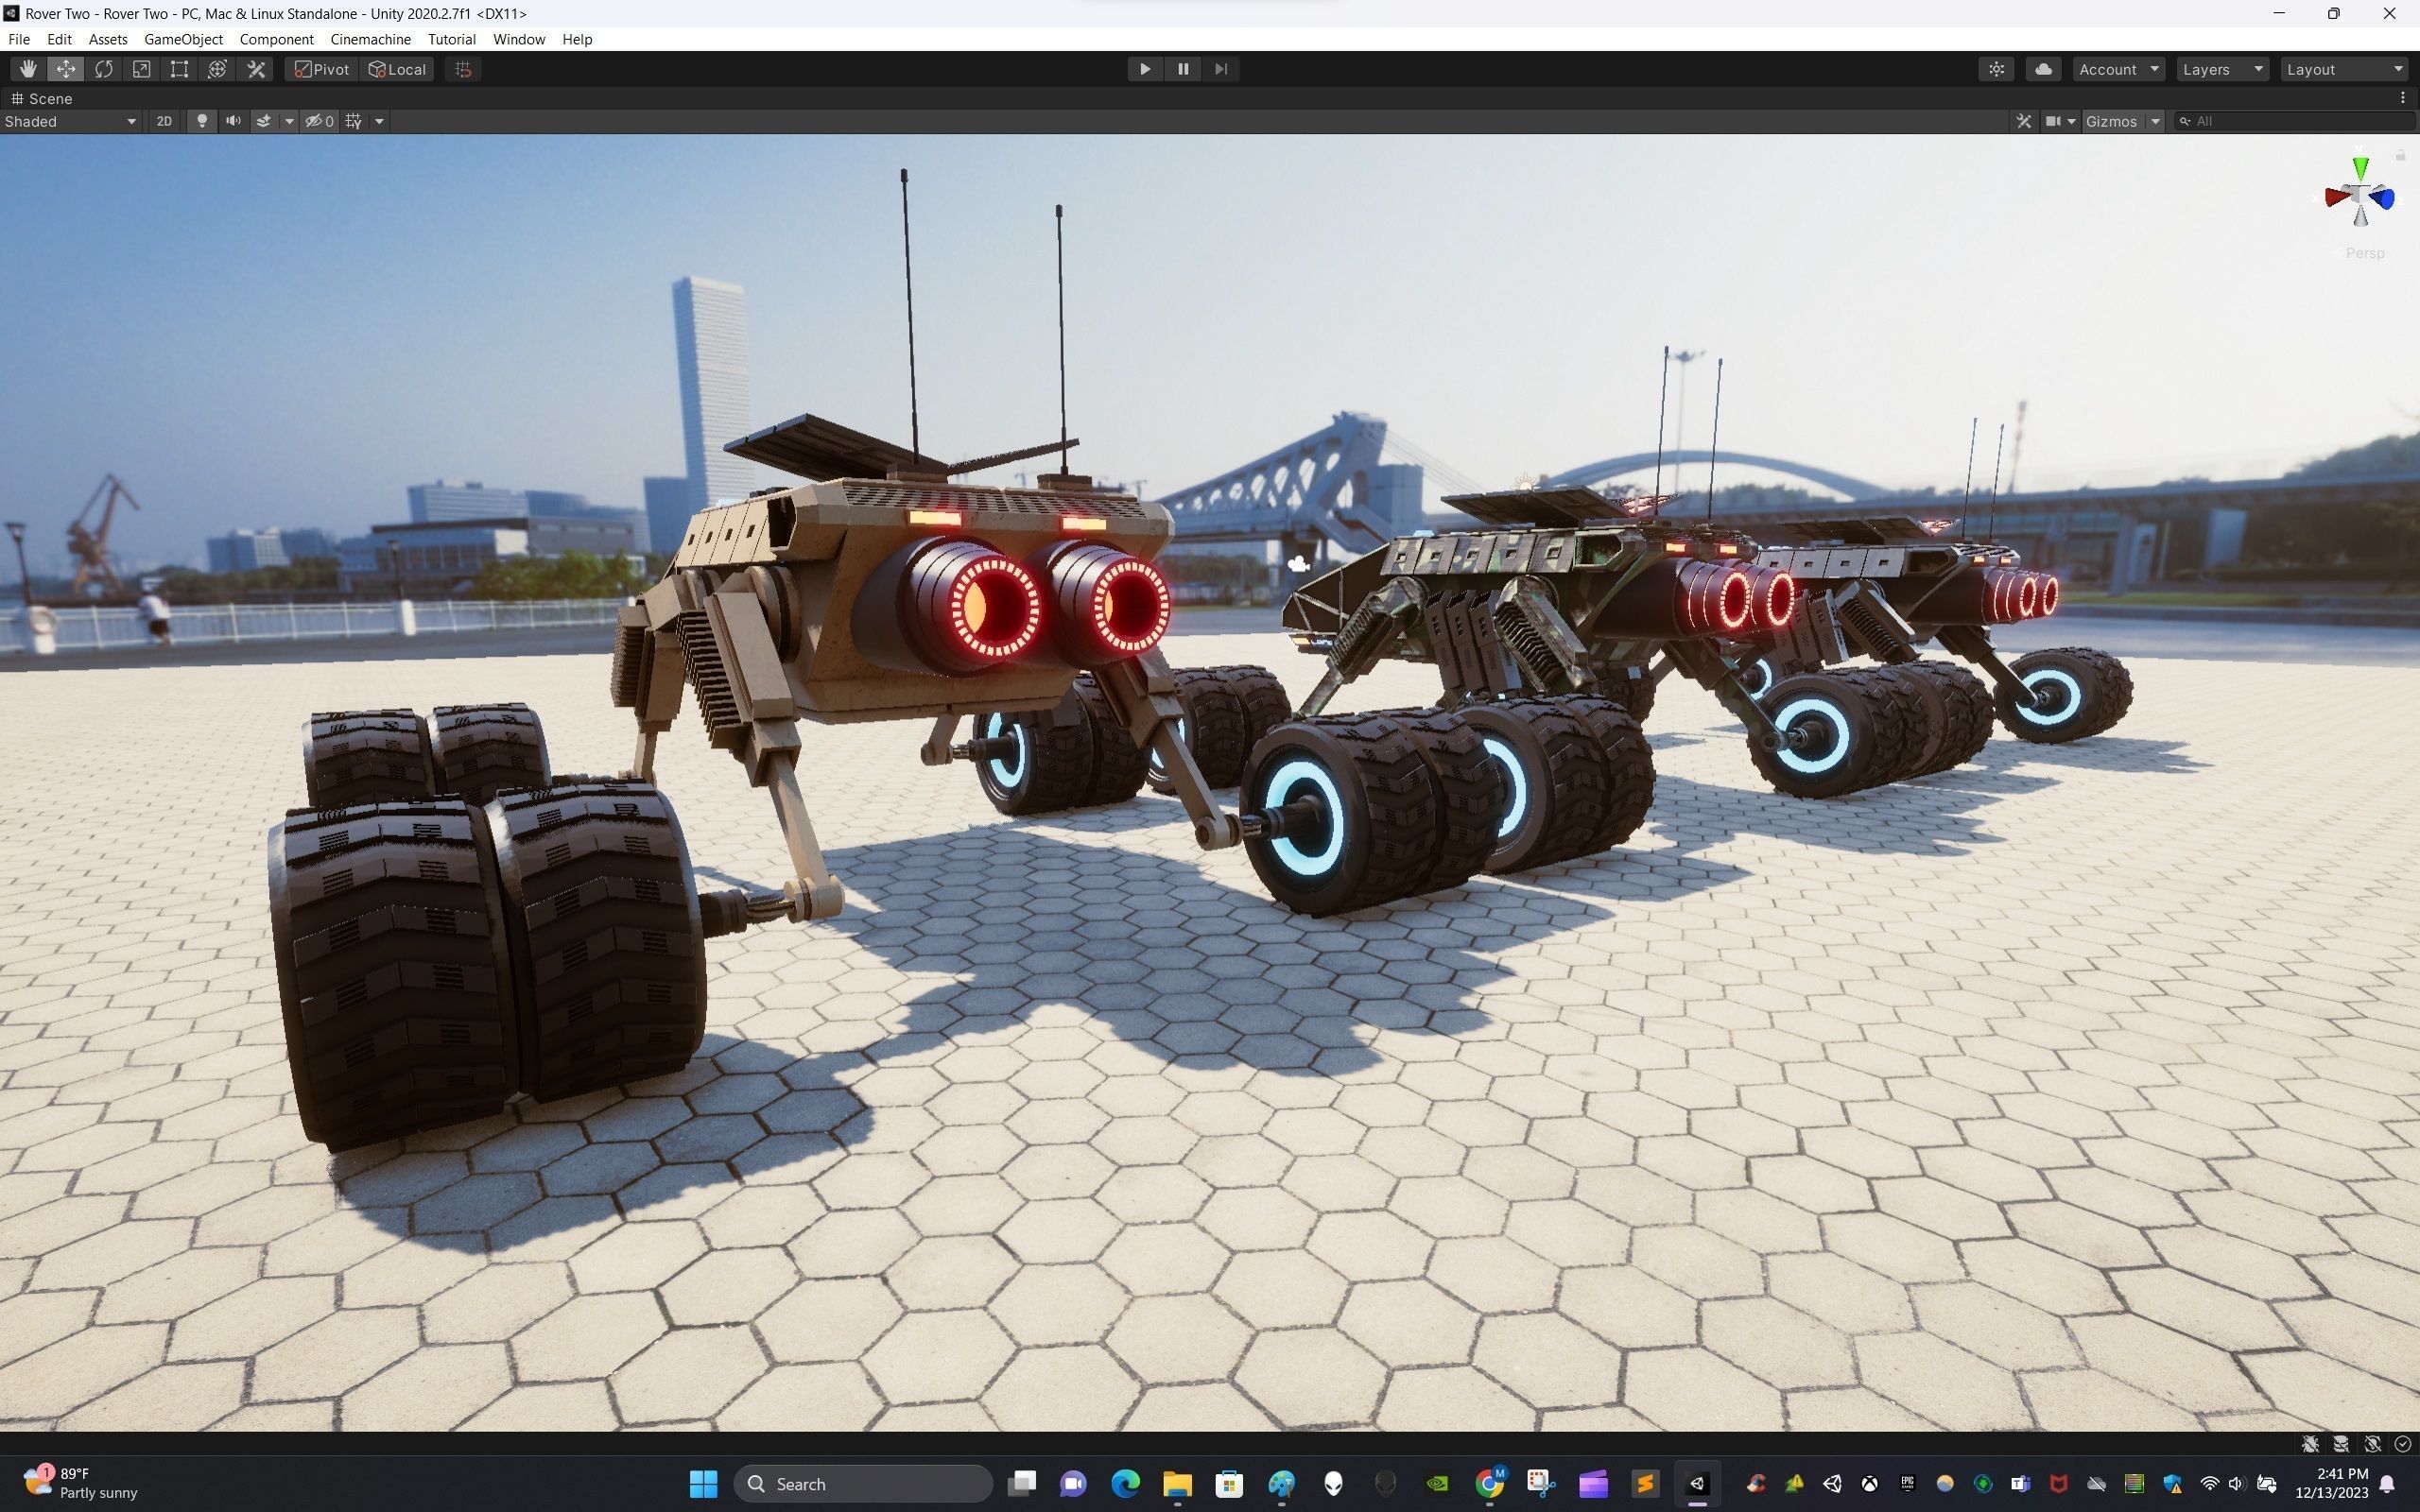Open the GameObject menu
This screenshot has width=2420, height=1512.
pyautogui.click(x=183, y=39)
